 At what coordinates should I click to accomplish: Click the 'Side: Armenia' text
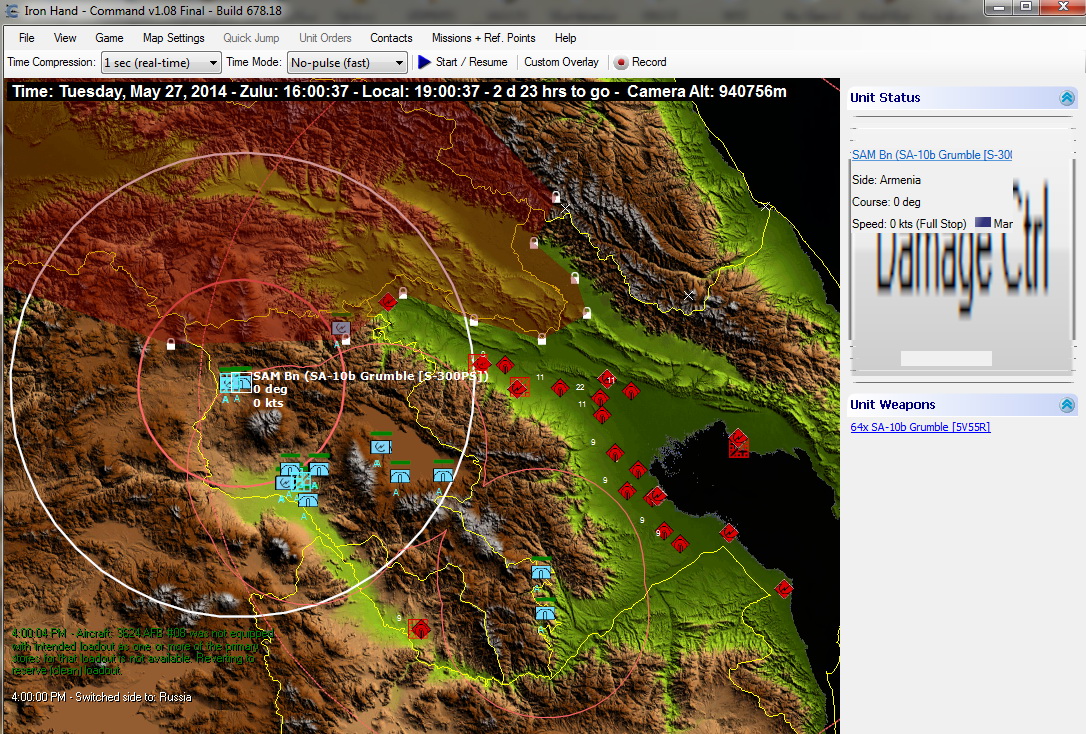887,180
